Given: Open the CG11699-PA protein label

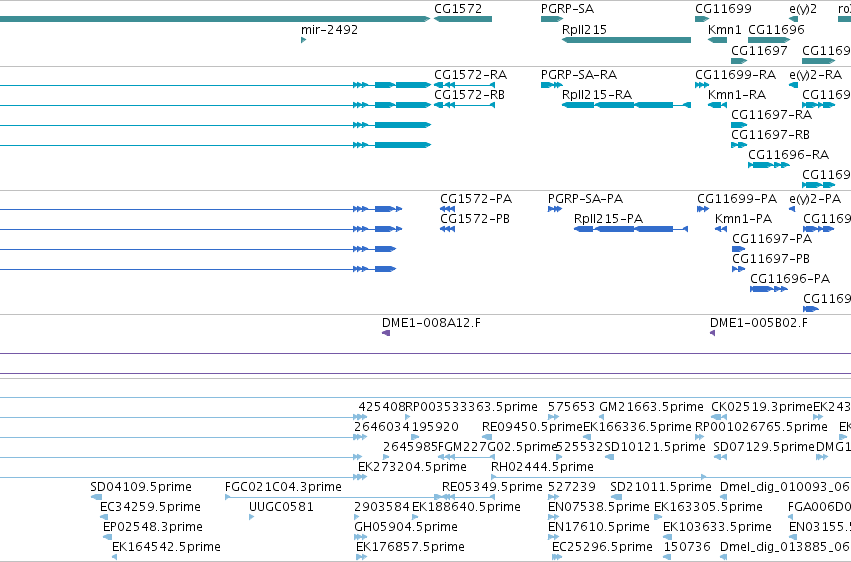Looking at the screenshot, I should click(x=737, y=199).
